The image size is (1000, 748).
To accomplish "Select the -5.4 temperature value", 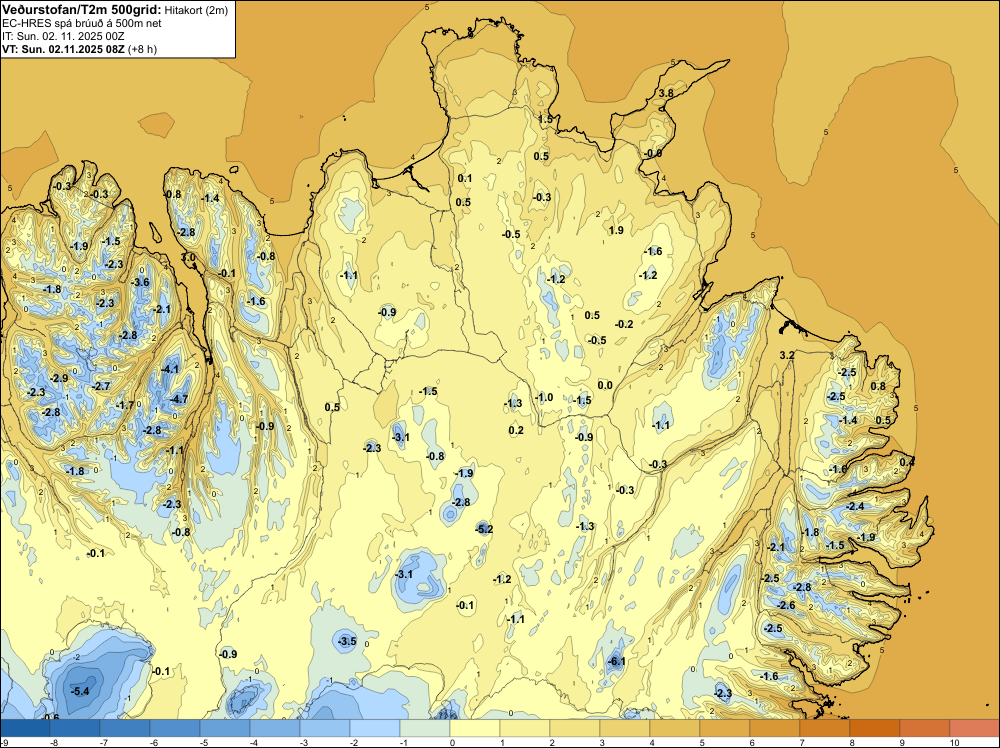I will click(80, 692).
